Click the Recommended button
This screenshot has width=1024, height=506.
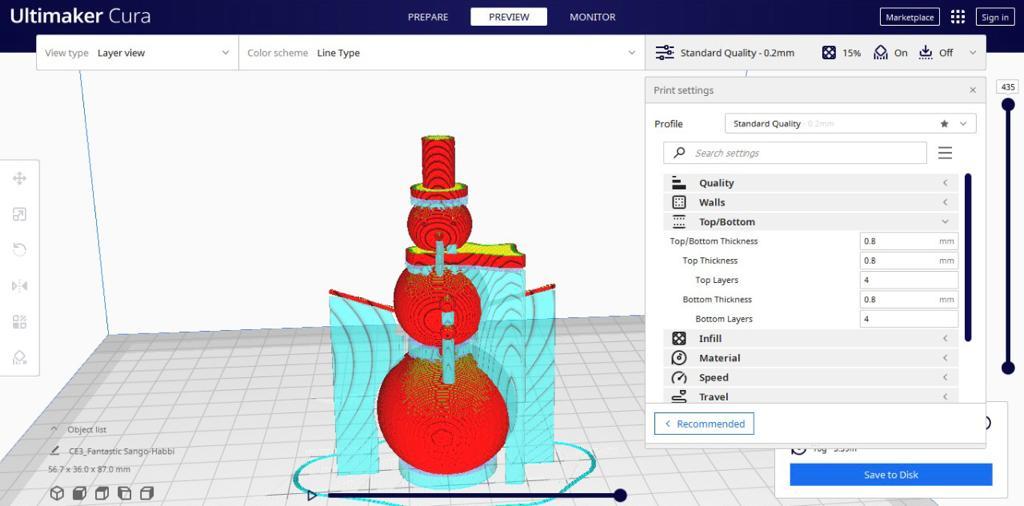tap(704, 424)
